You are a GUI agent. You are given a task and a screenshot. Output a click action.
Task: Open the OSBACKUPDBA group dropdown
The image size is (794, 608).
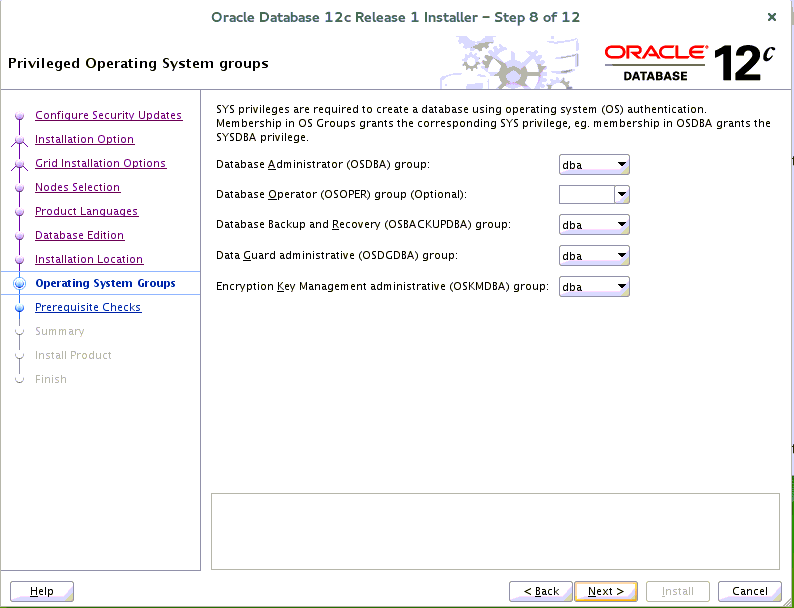594,225
